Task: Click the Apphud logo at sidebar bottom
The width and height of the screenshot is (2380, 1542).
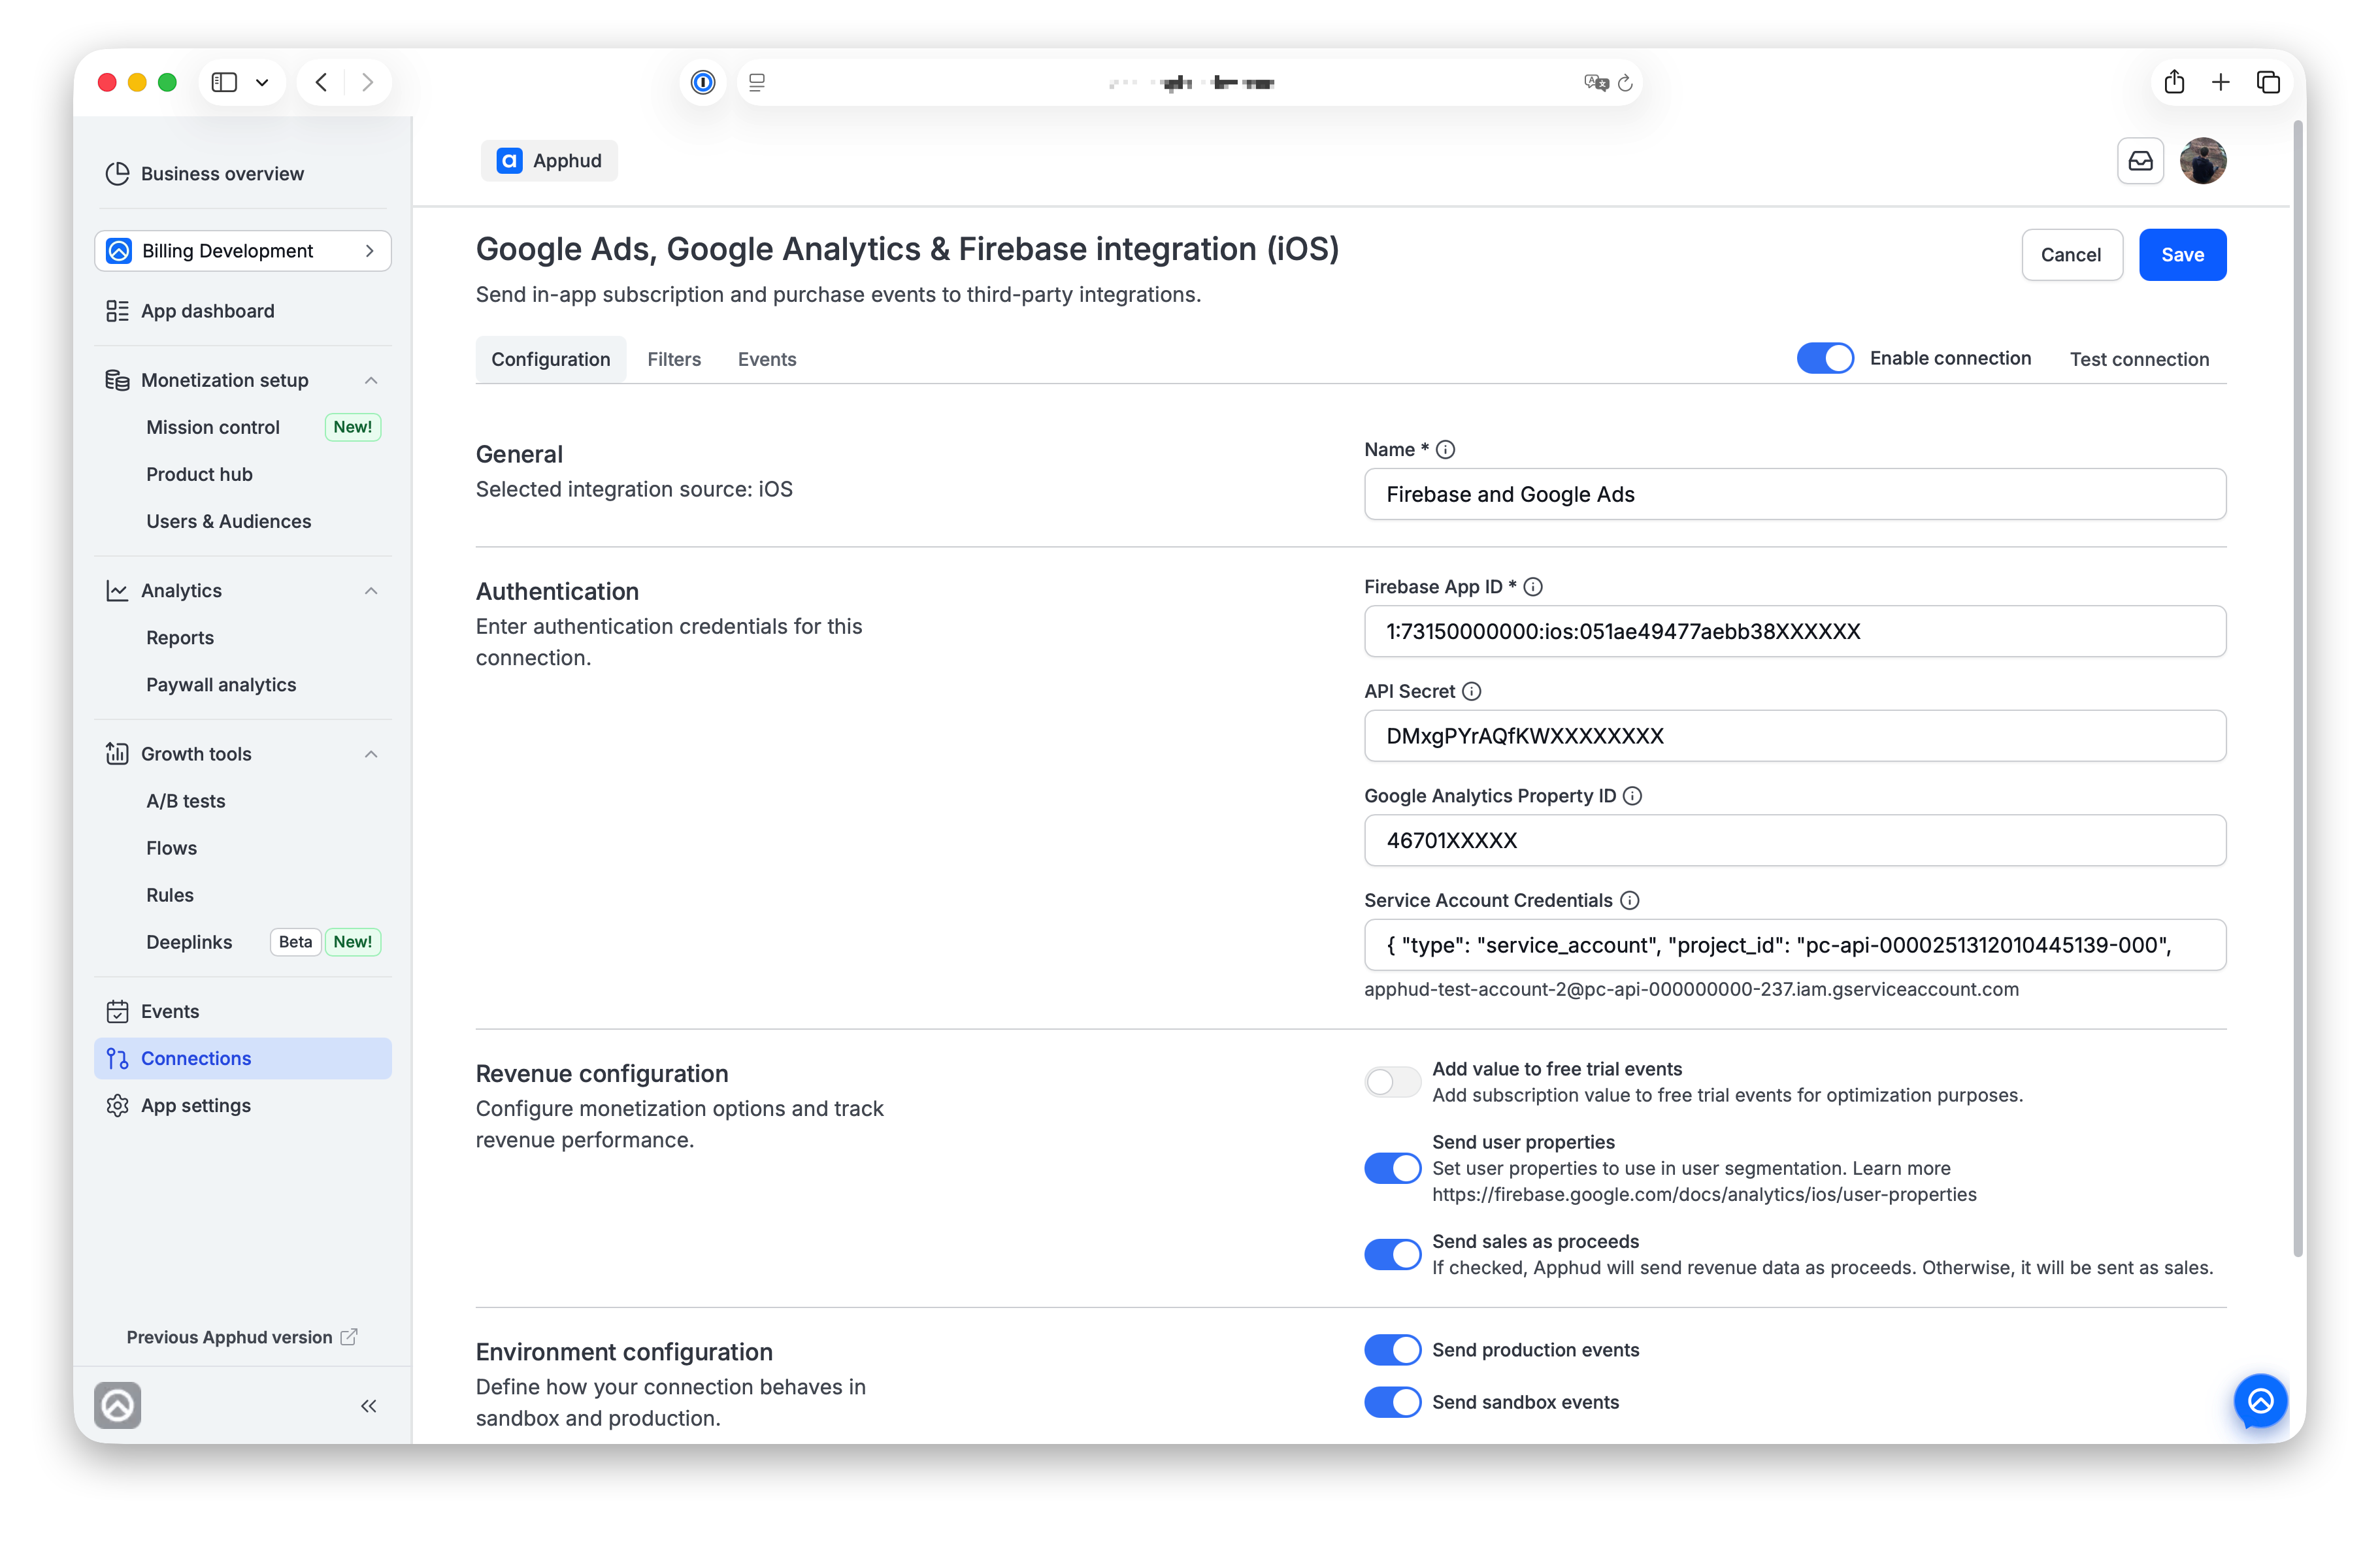Action: pyautogui.click(x=117, y=1405)
